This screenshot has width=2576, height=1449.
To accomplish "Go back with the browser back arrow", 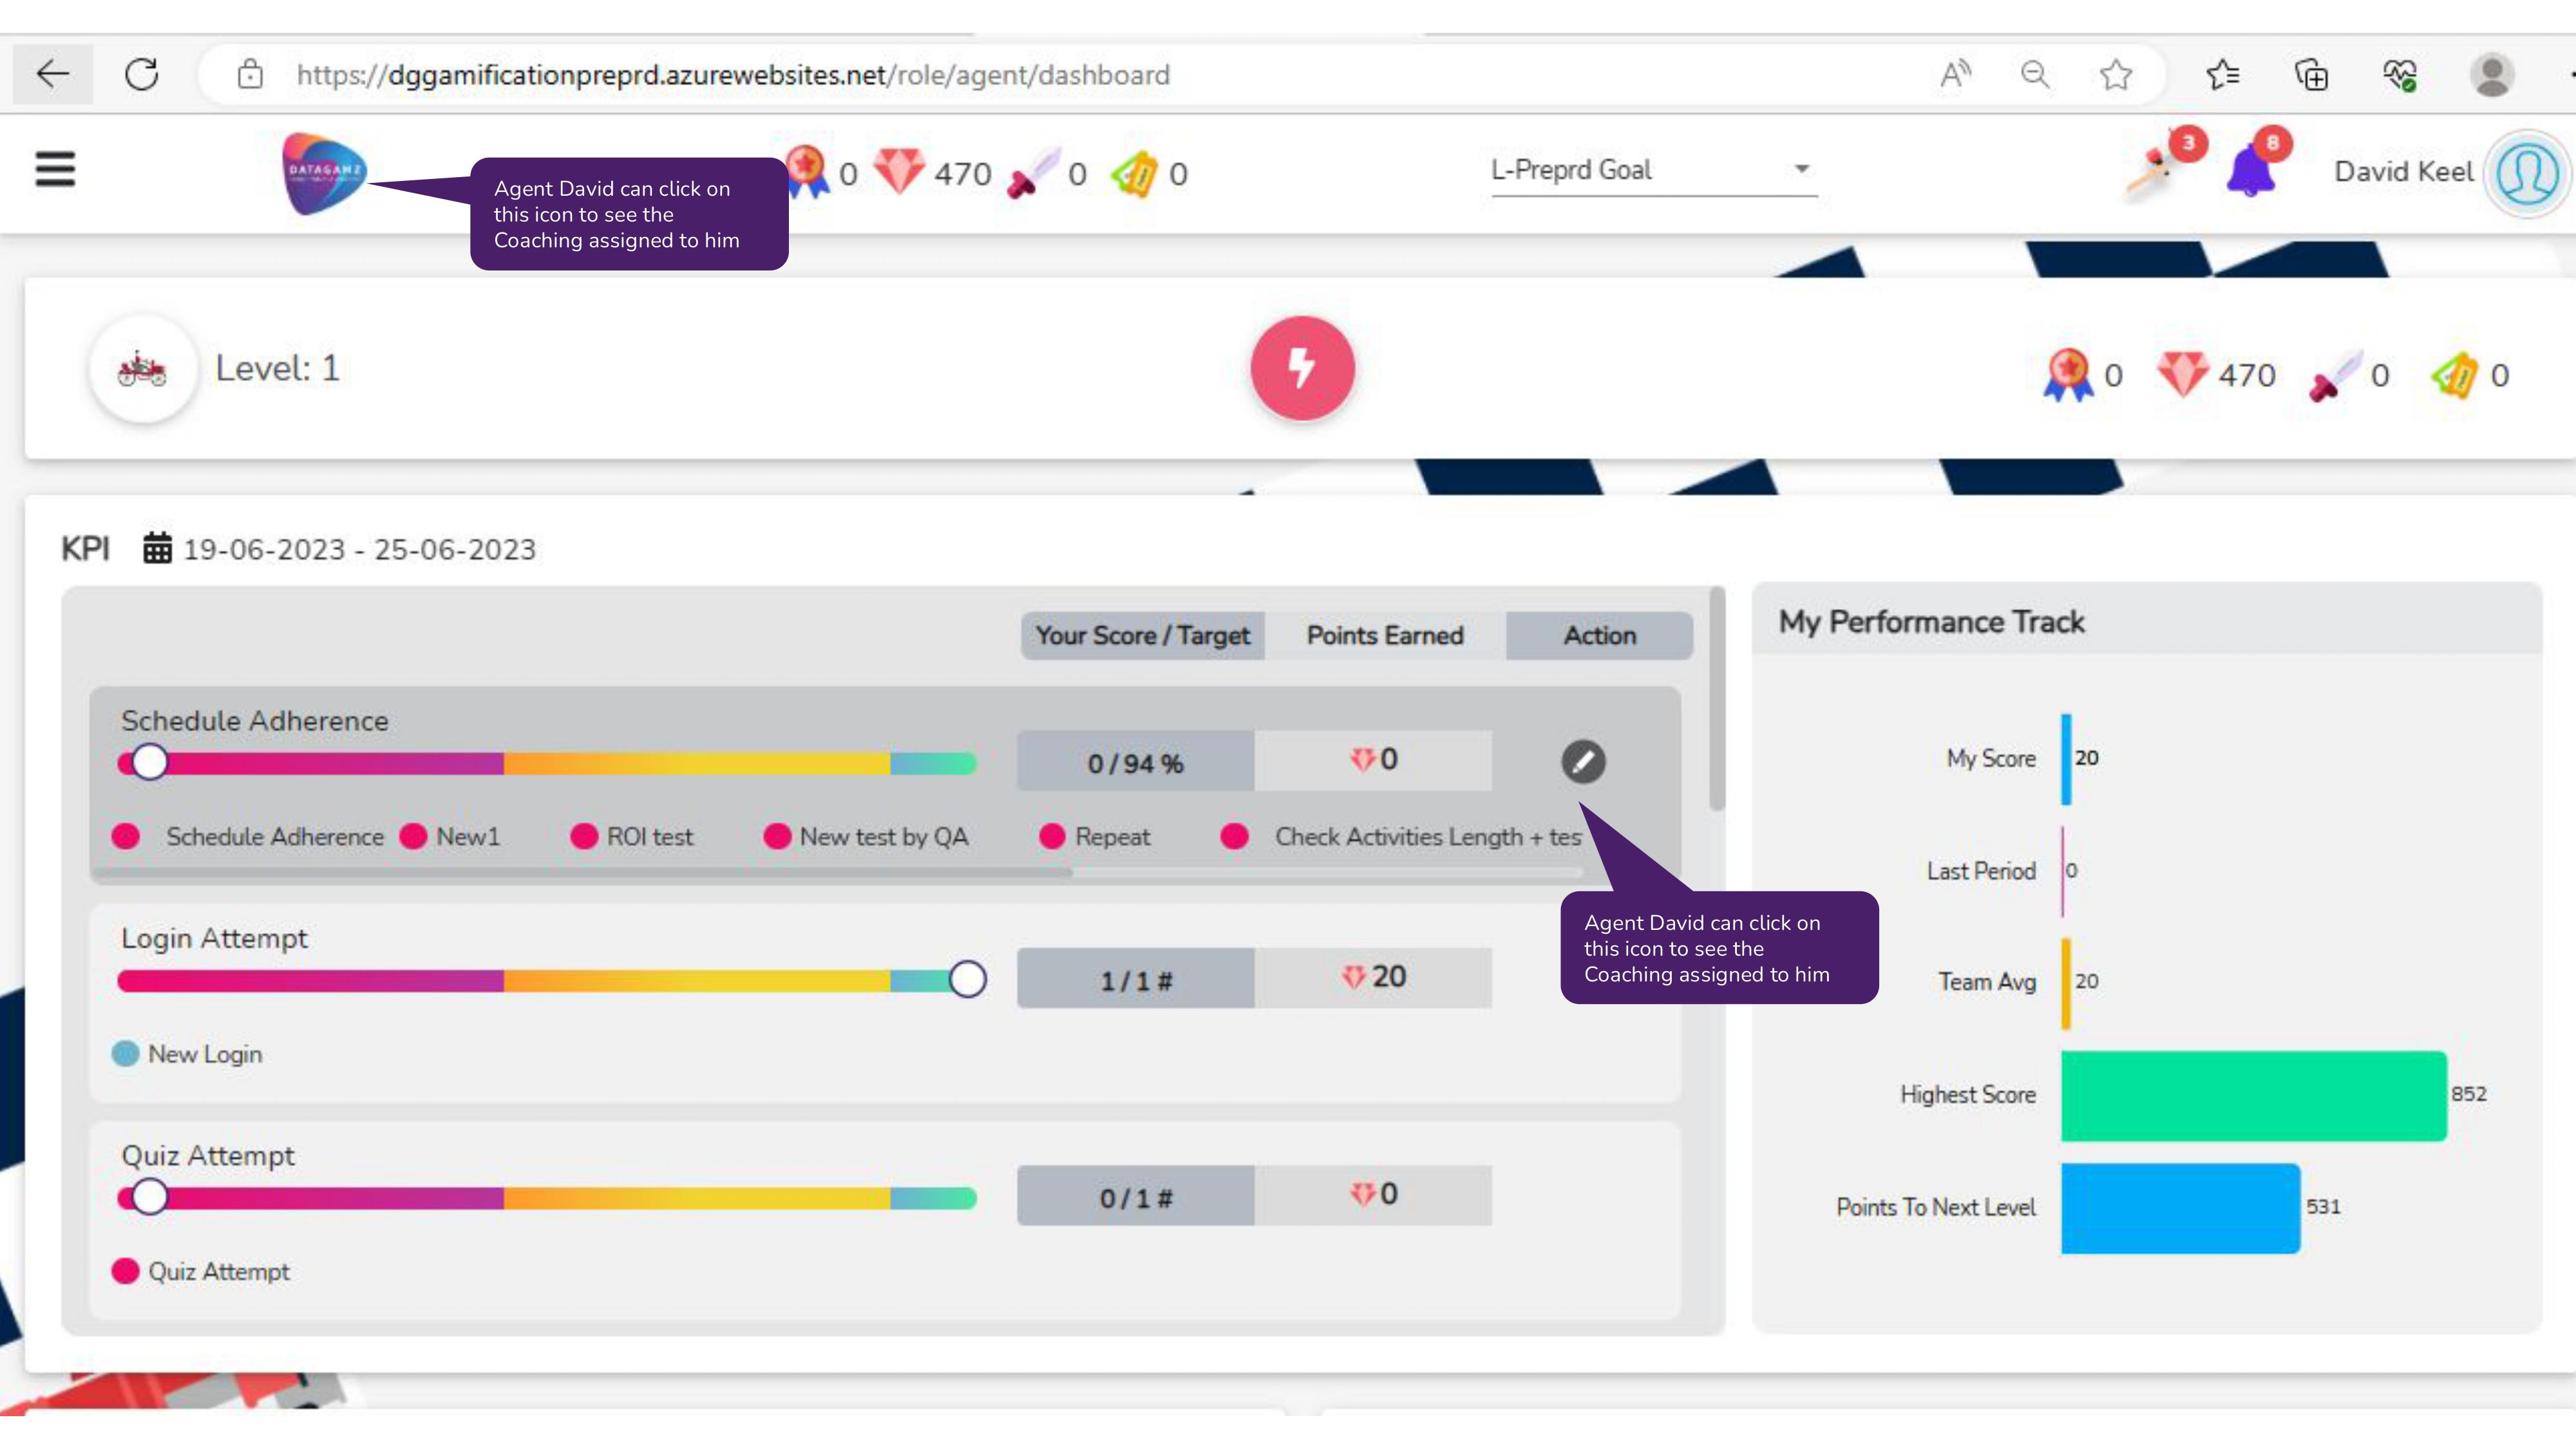I will coord(52,74).
